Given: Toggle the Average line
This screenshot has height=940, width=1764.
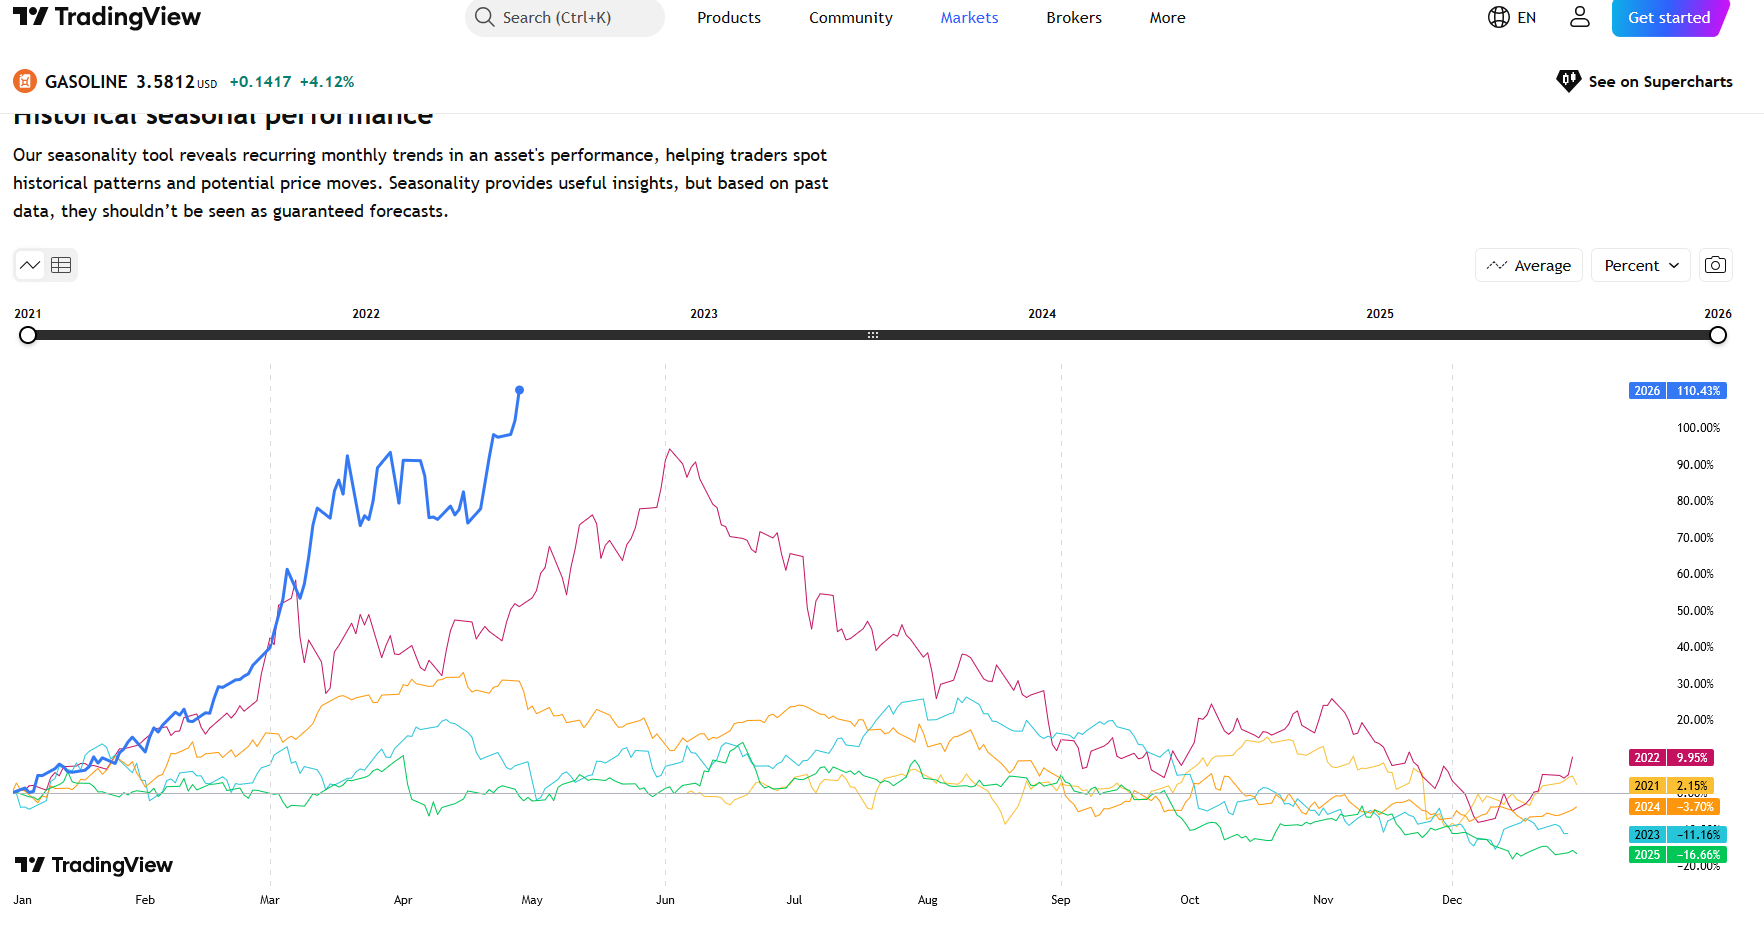Looking at the screenshot, I should (x=1529, y=265).
